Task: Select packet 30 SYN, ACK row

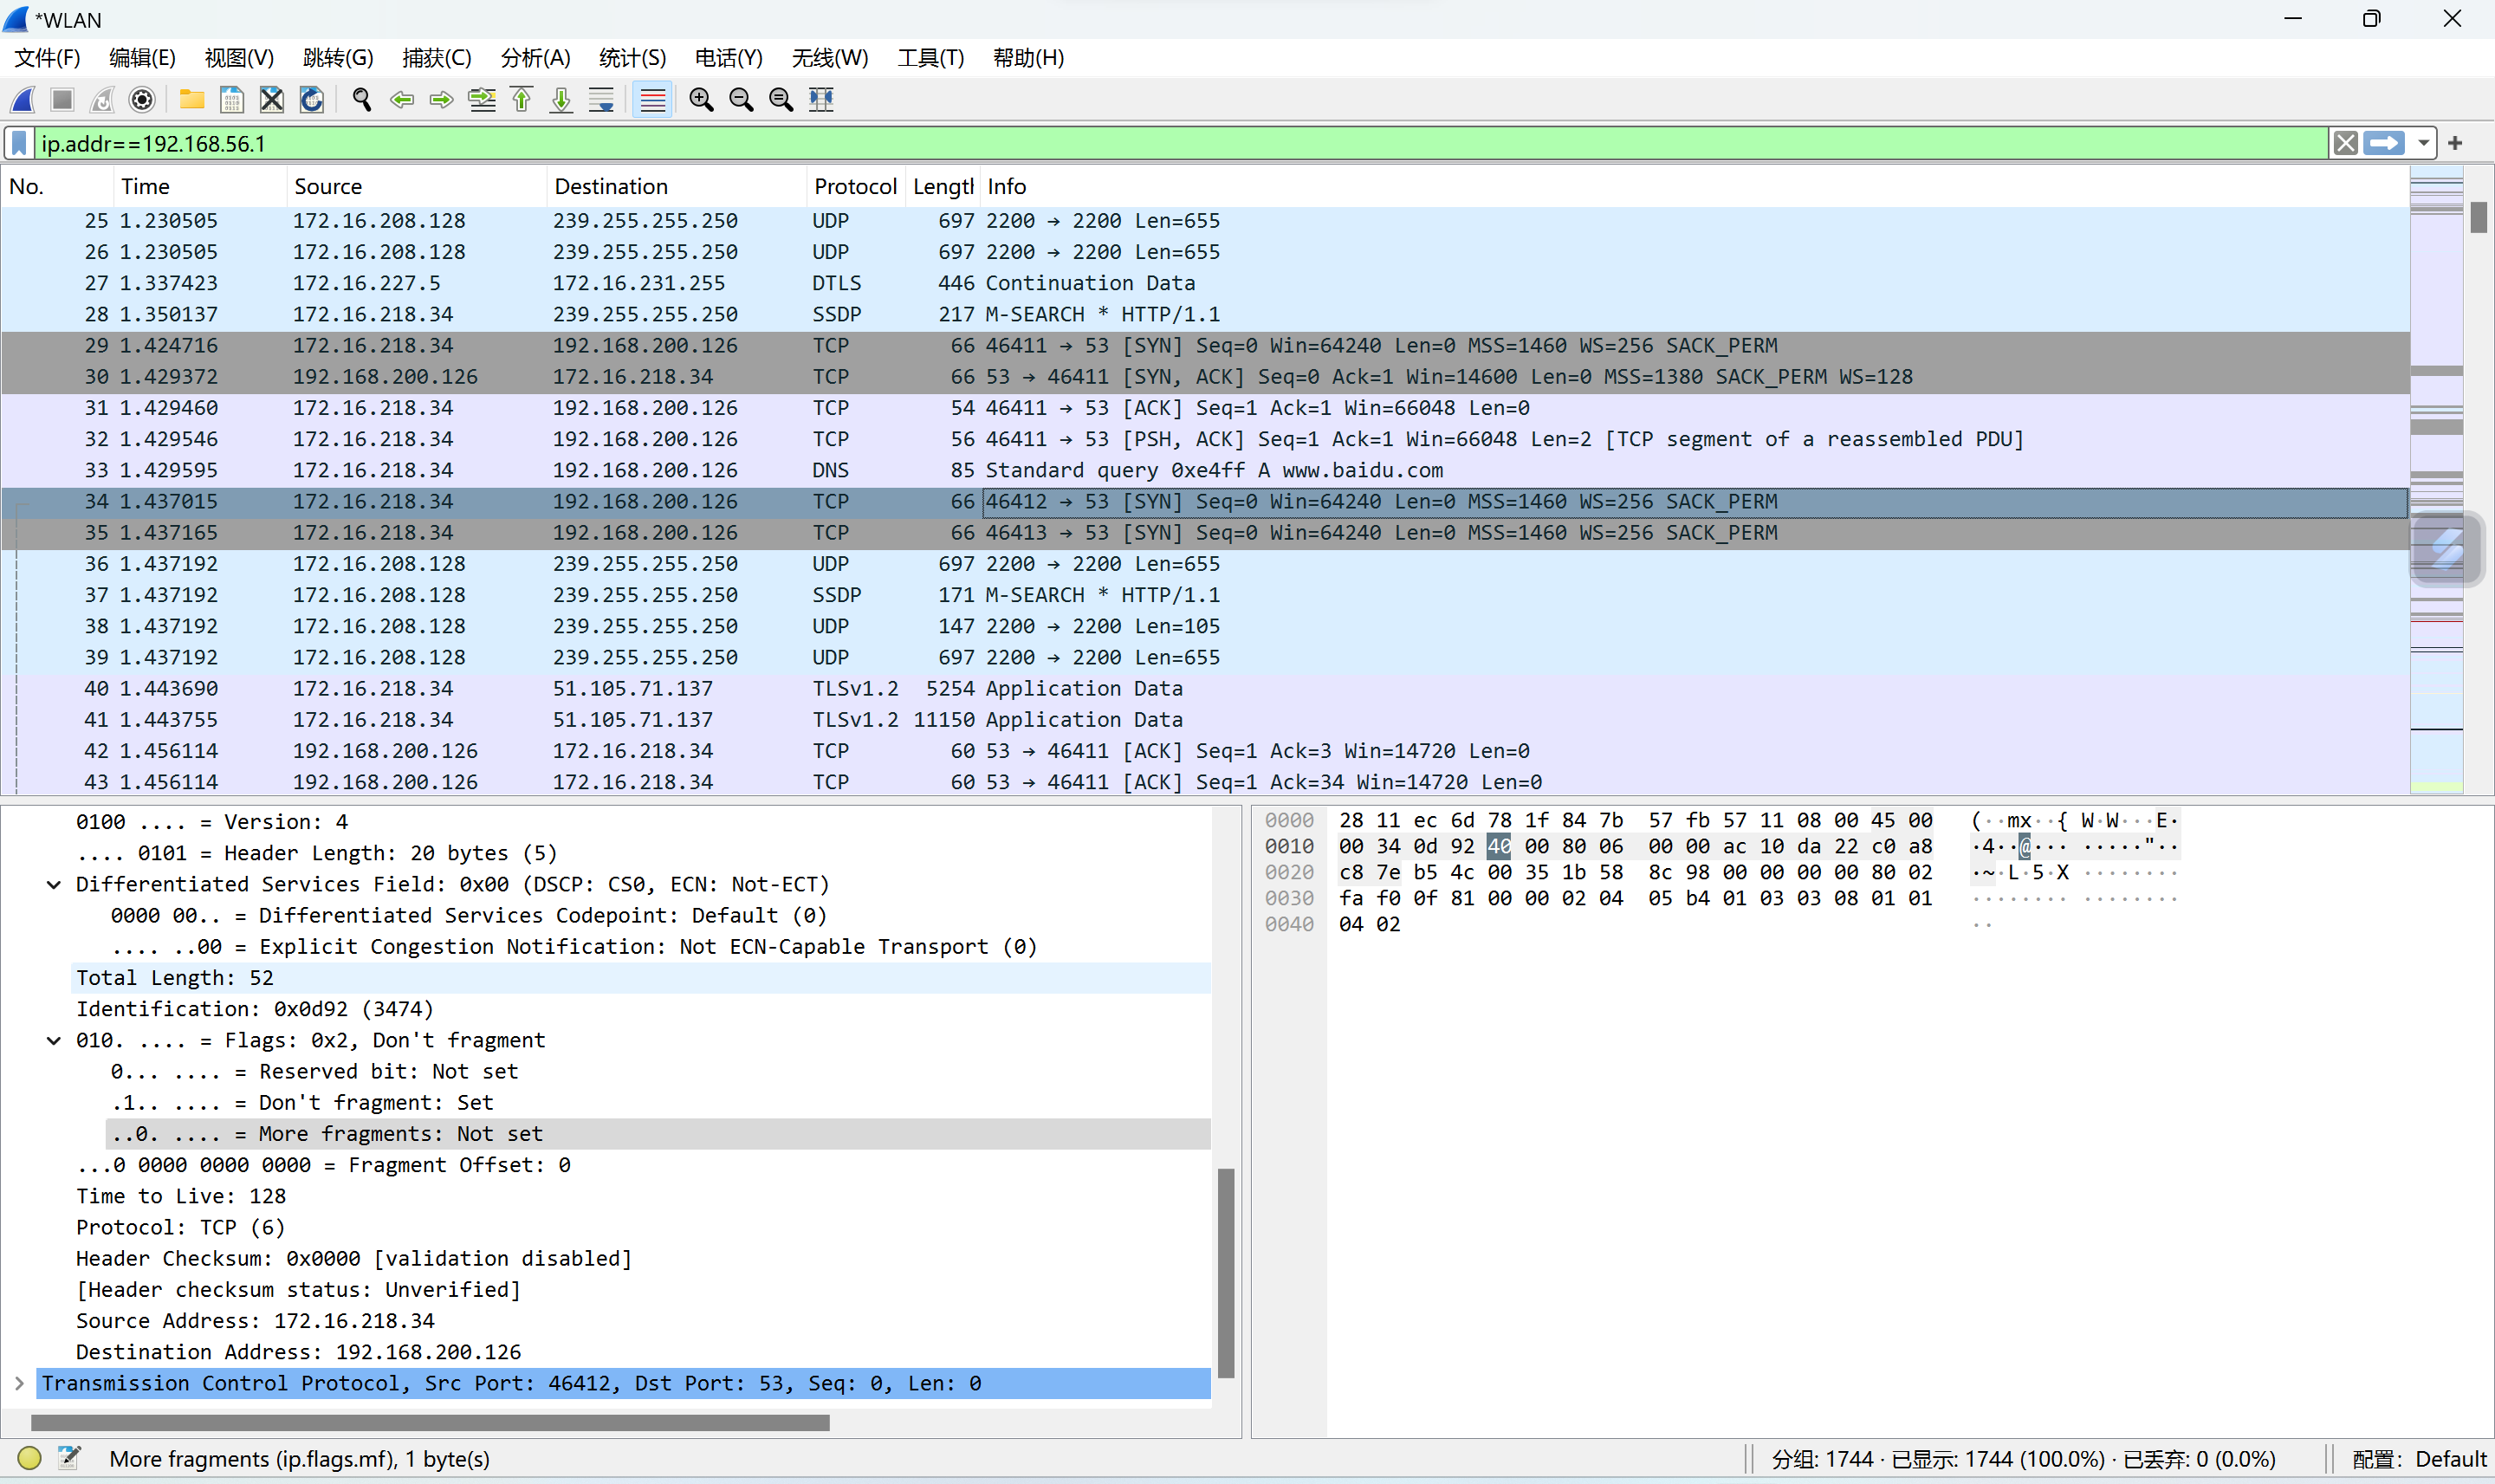Action: click(1204, 376)
